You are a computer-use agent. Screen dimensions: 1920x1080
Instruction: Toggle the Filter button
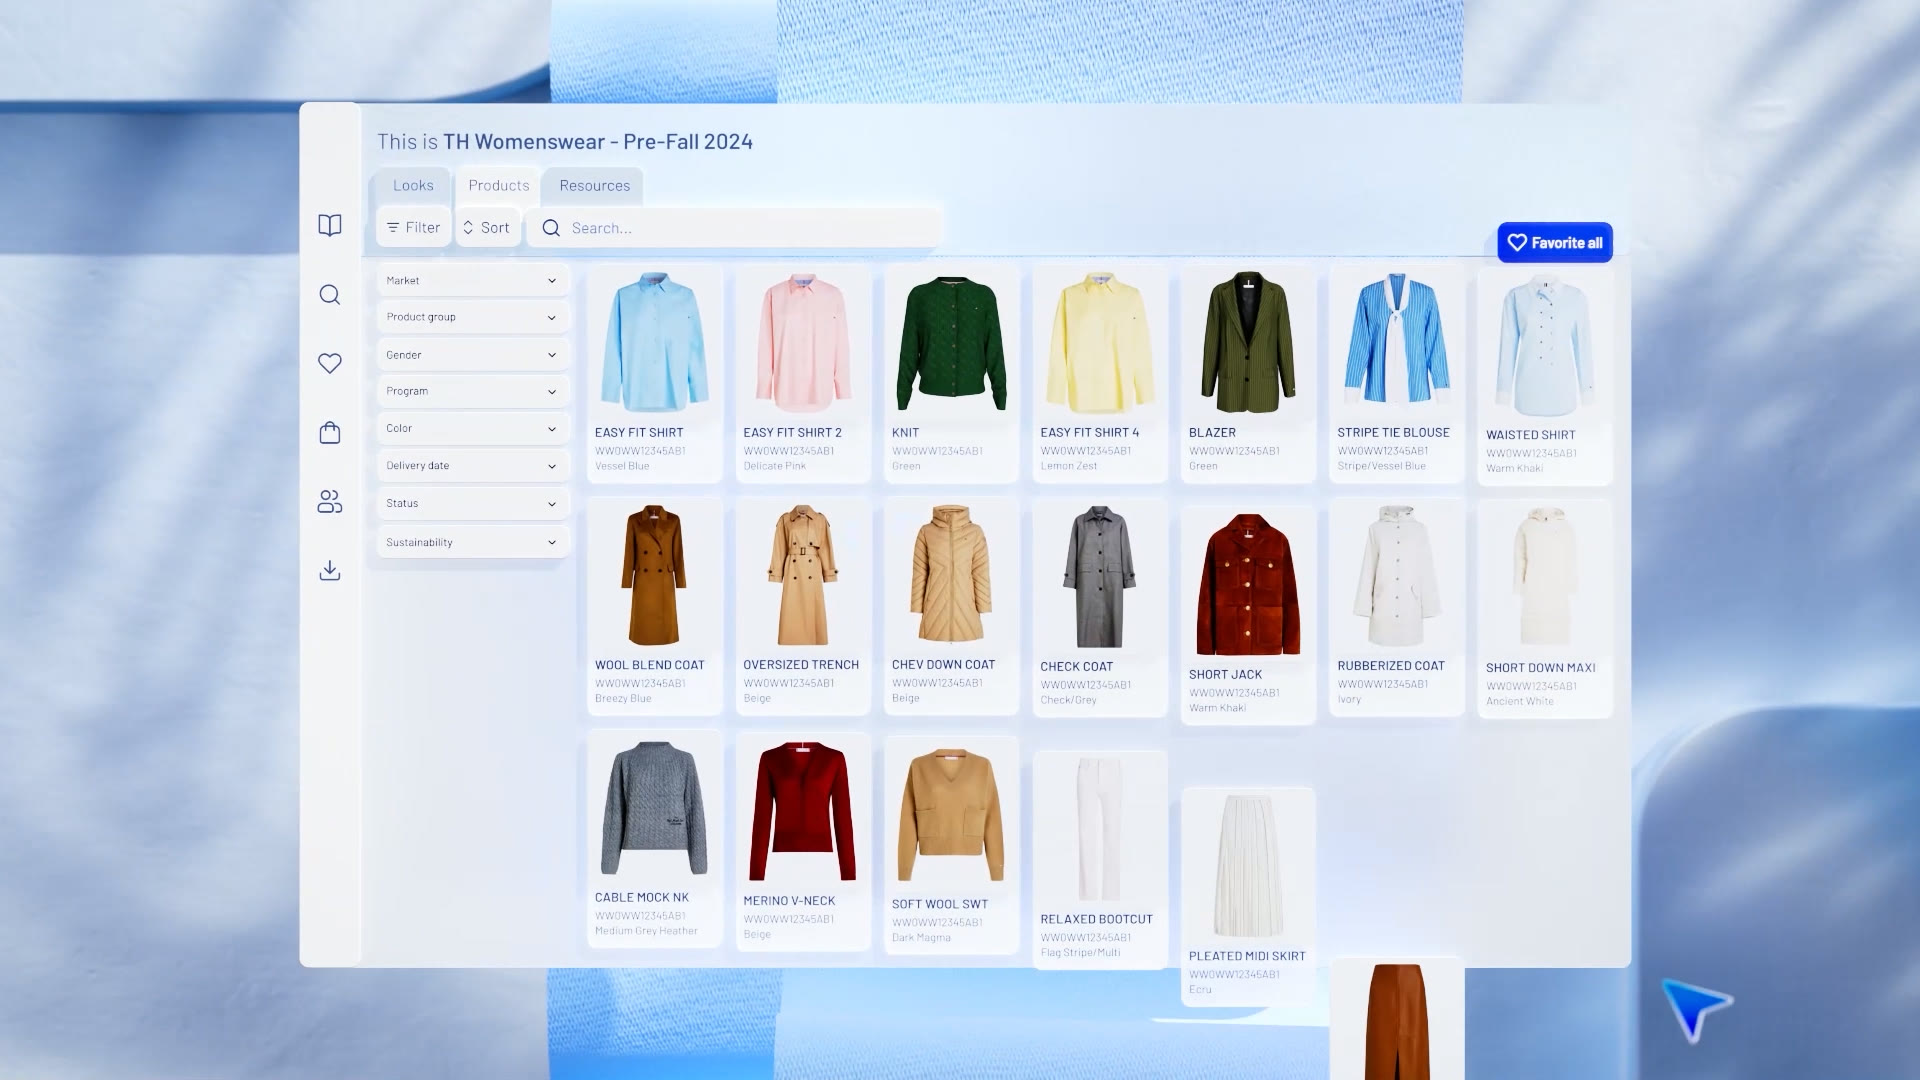pyautogui.click(x=414, y=227)
